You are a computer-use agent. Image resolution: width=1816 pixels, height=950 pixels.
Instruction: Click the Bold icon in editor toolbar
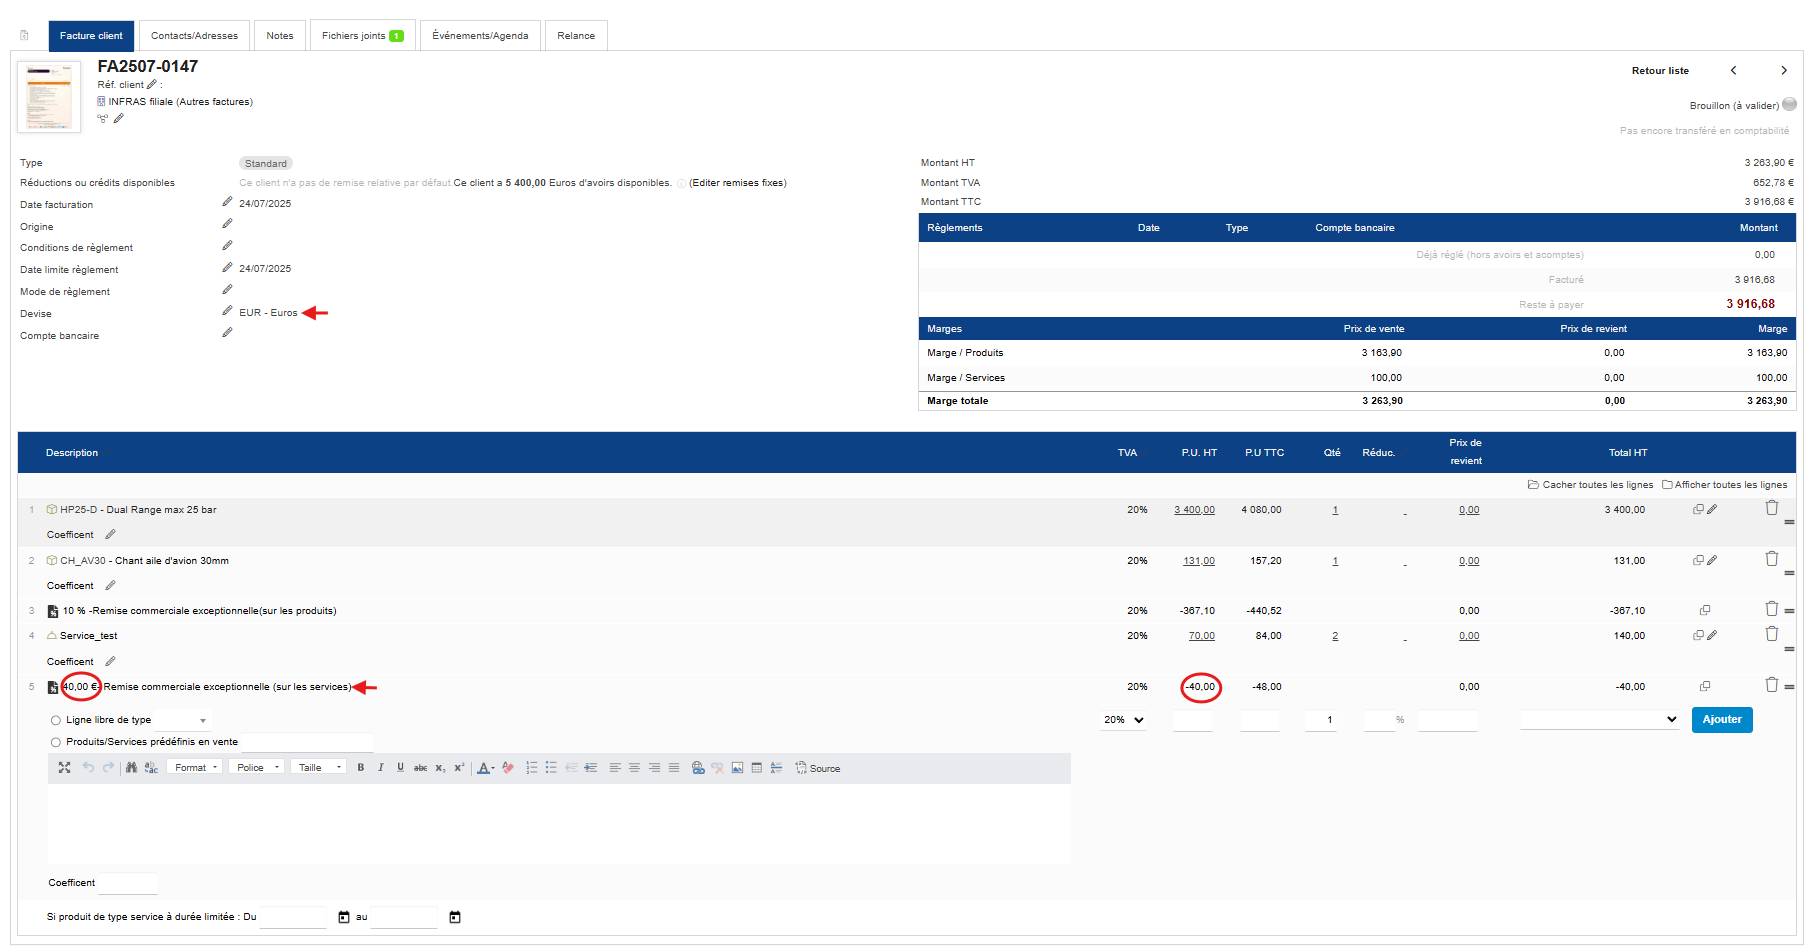tap(361, 768)
